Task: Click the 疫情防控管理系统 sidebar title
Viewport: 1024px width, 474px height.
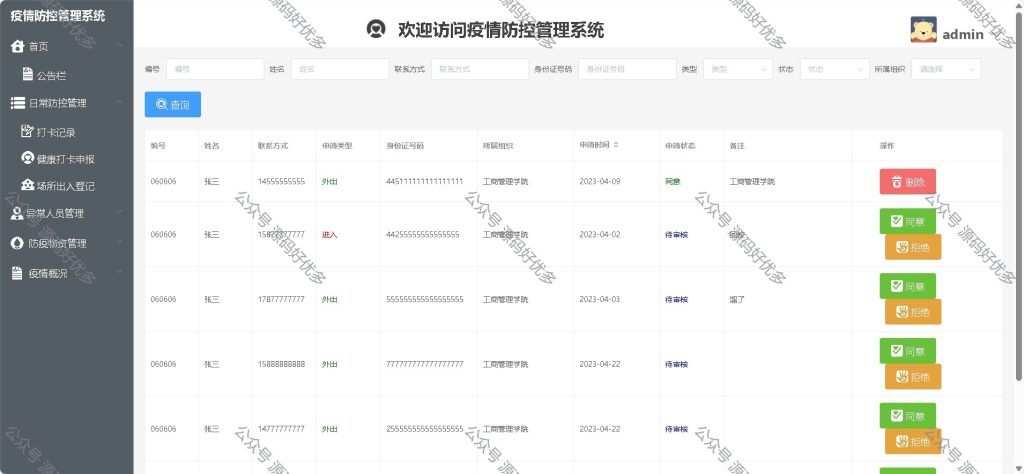Action: click(57, 16)
